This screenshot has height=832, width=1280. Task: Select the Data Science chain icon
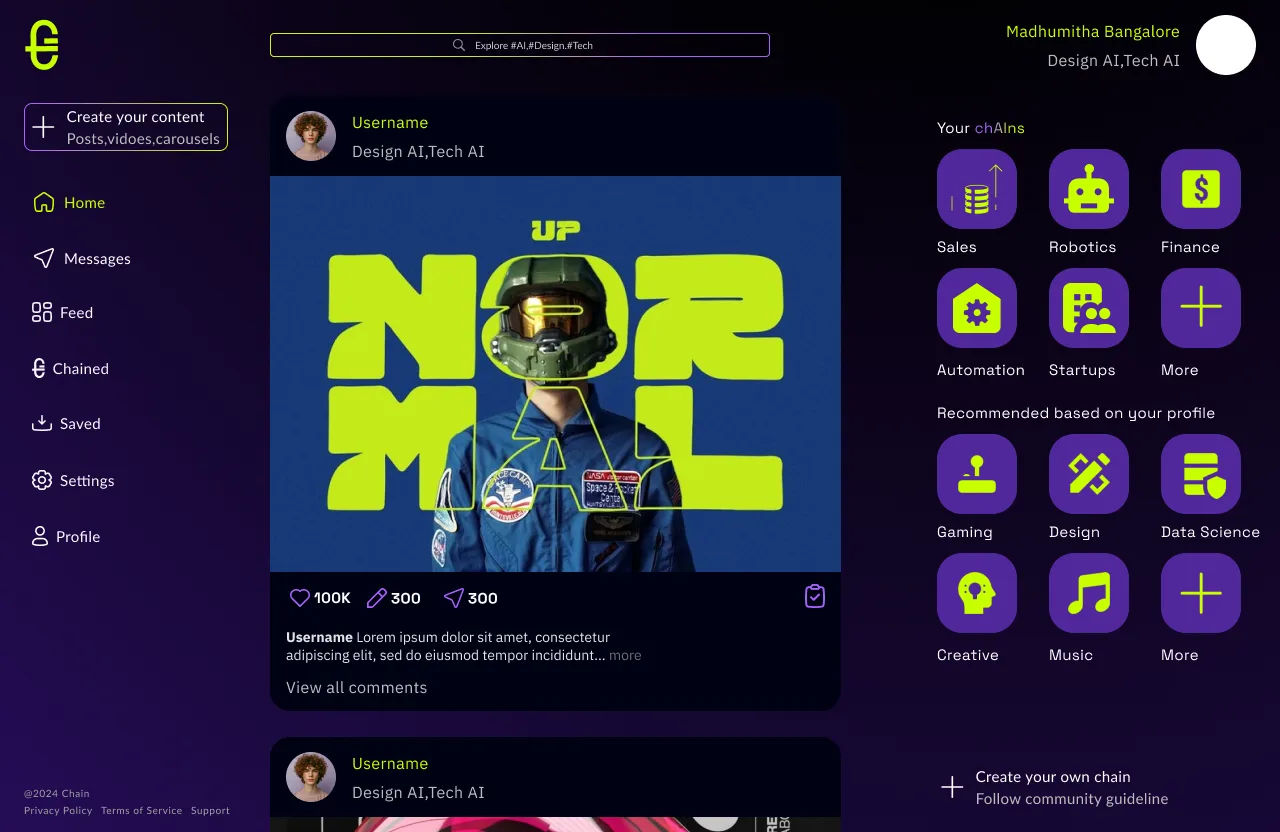click(1200, 474)
